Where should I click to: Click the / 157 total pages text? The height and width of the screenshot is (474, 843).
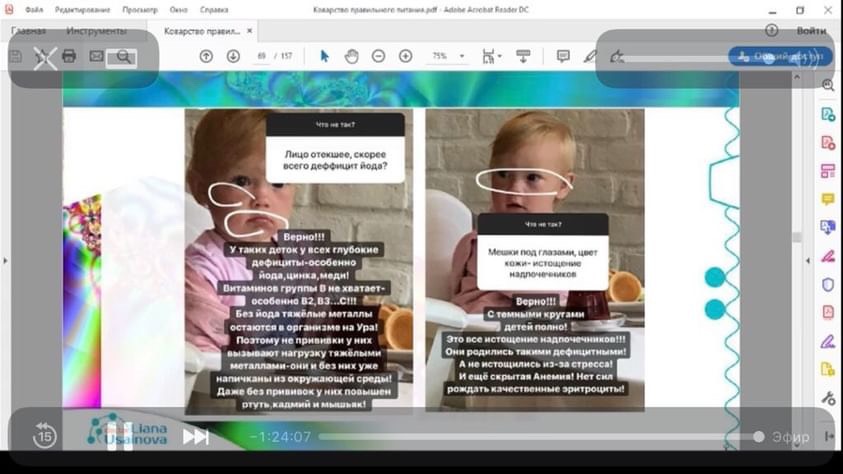(x=284, y=56)
